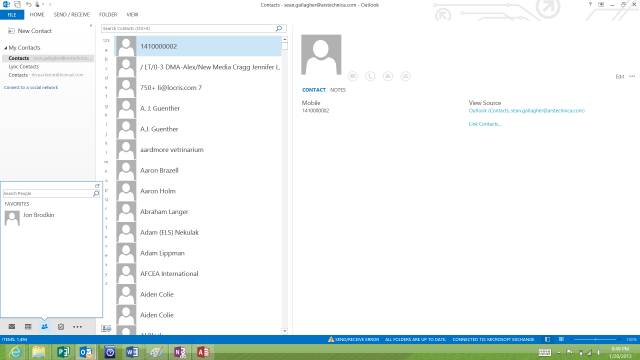Click the Send/Receive Error warning icon
The height and width of the screenshot is (360, 640).
coord(331,339)
